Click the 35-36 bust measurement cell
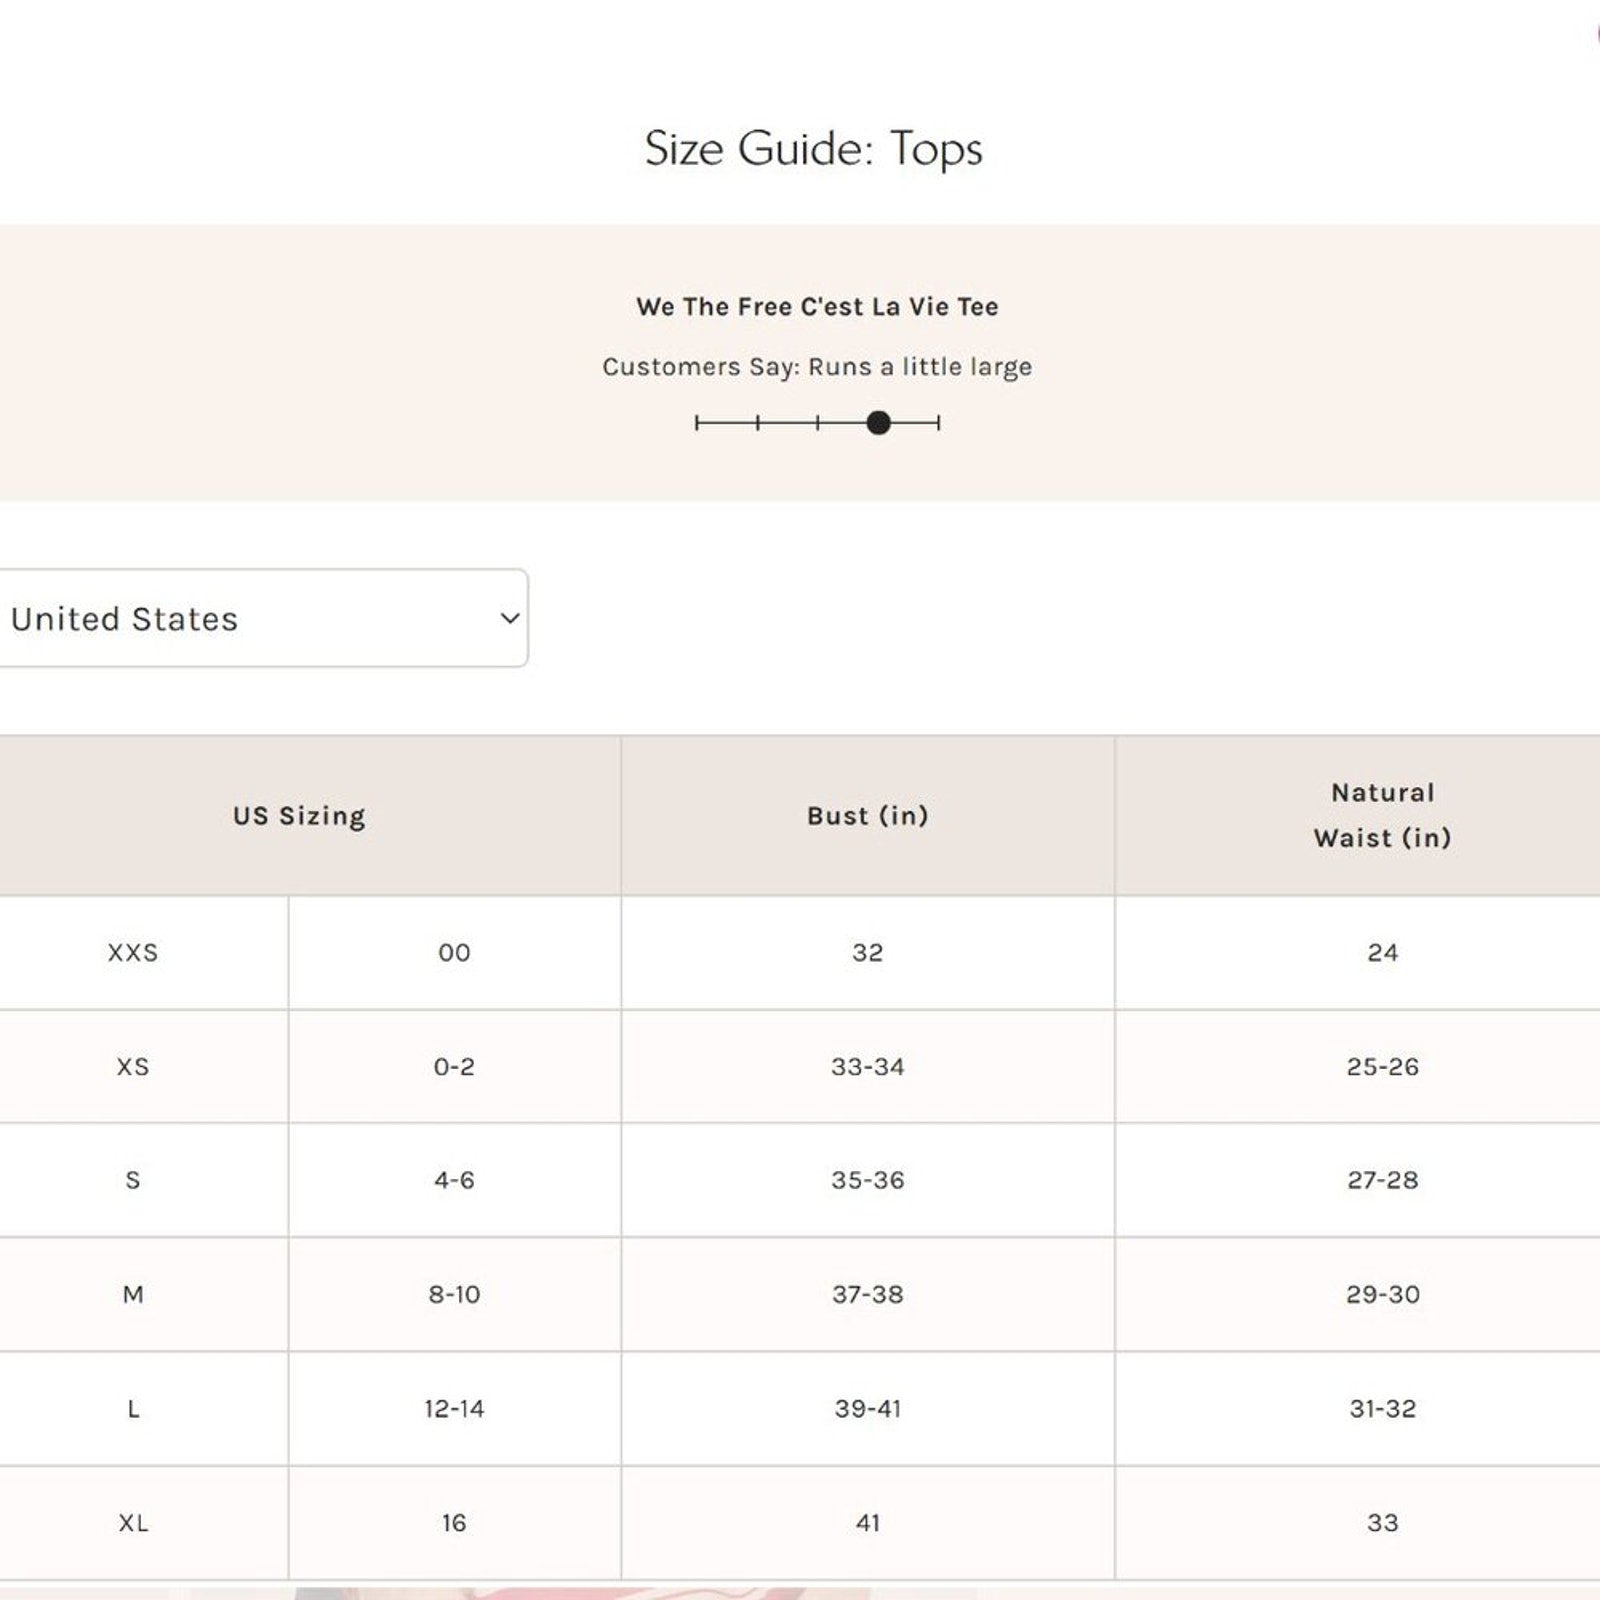1600x1600 pixels. (867, 1180)
